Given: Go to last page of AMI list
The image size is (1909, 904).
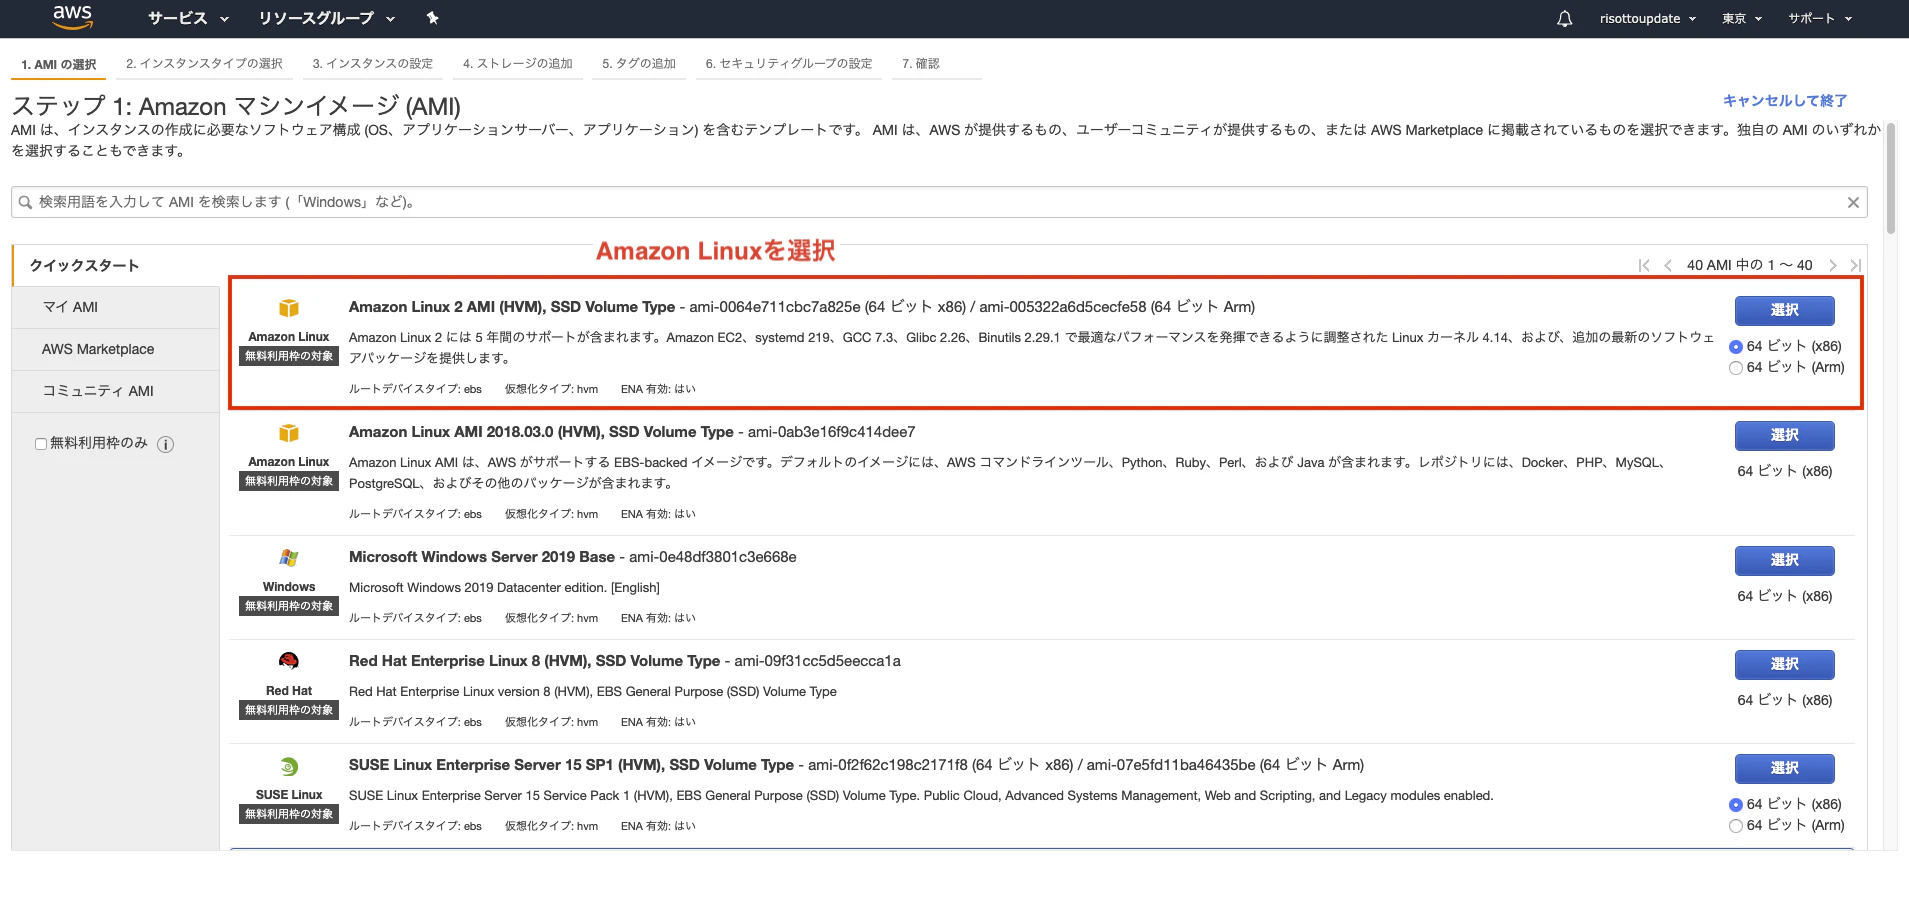Looking at the screenshot, I should tap(1856, 265).
